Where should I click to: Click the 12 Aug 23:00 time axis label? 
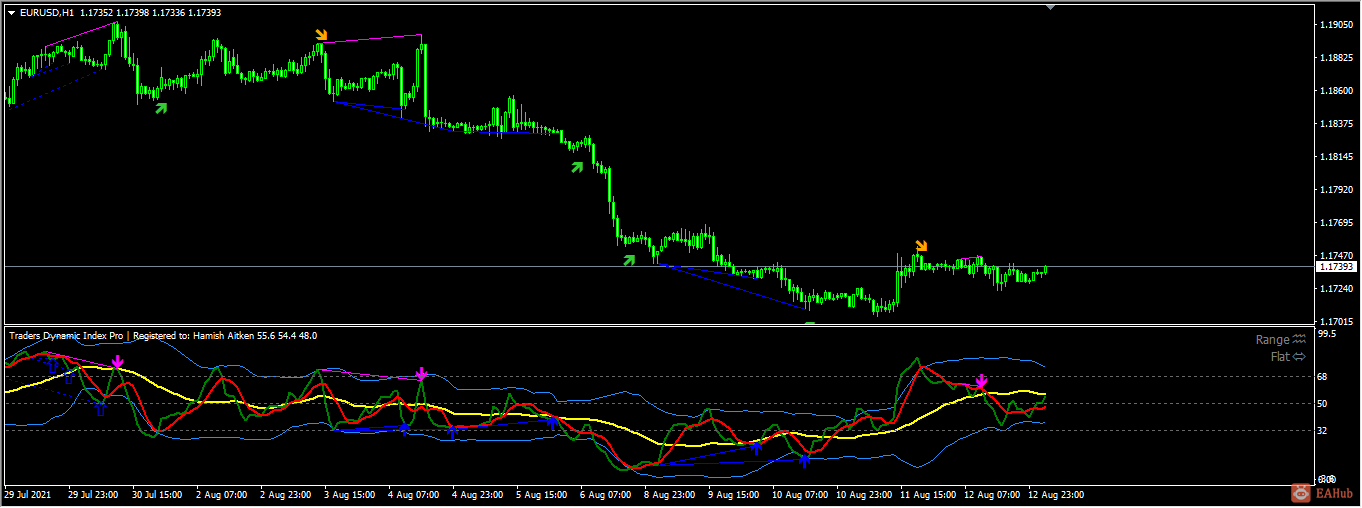(1054, 495)
